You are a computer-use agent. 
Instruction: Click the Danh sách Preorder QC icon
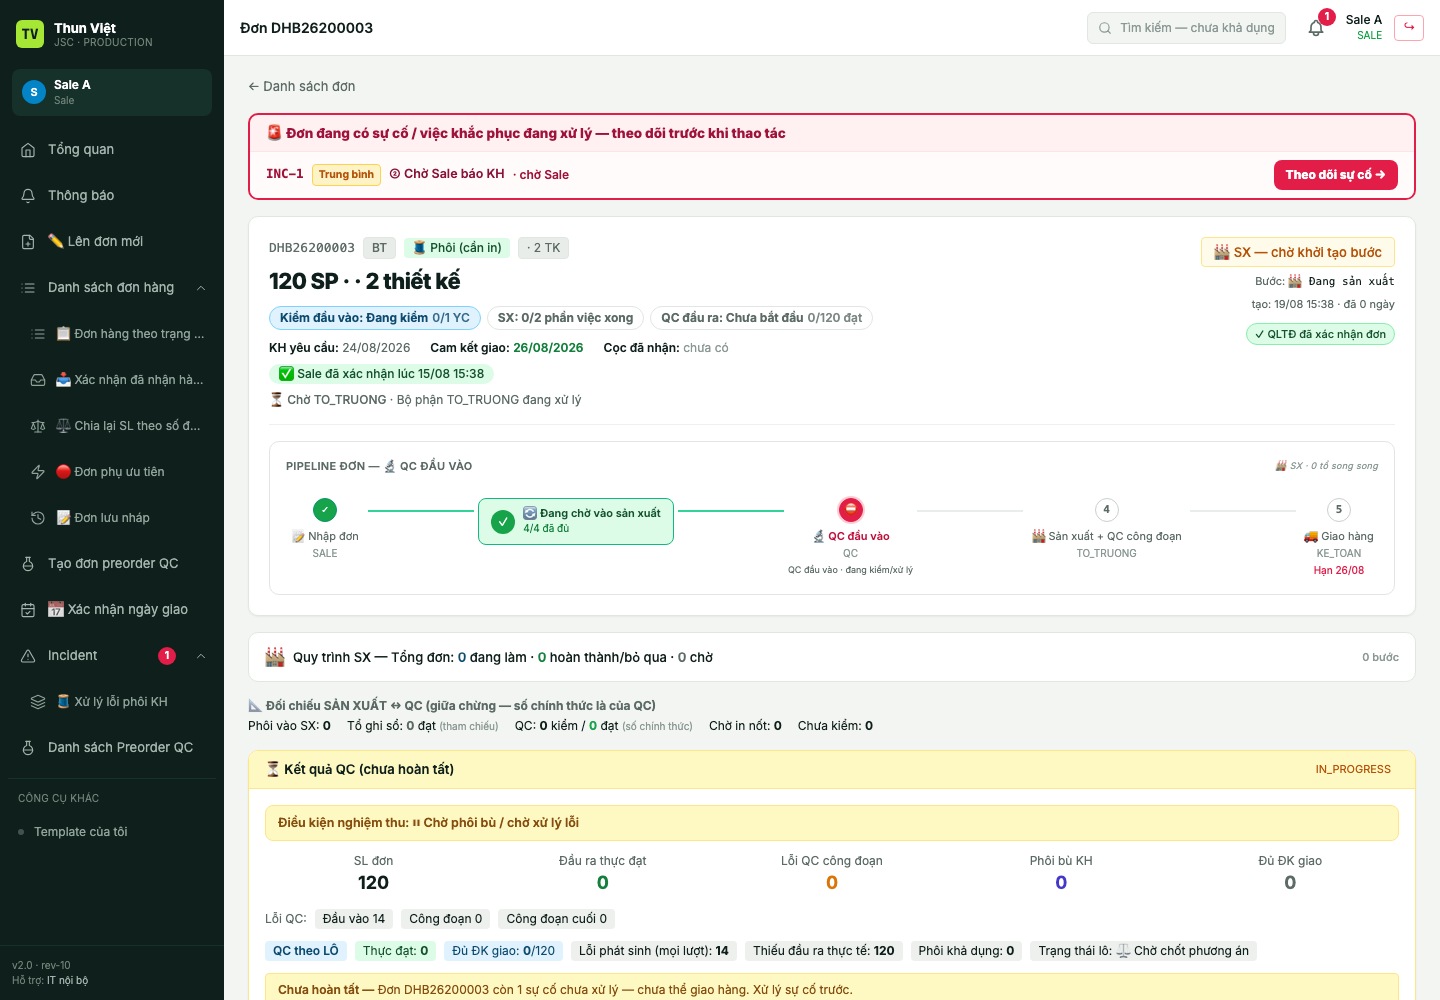pos(28,748)
